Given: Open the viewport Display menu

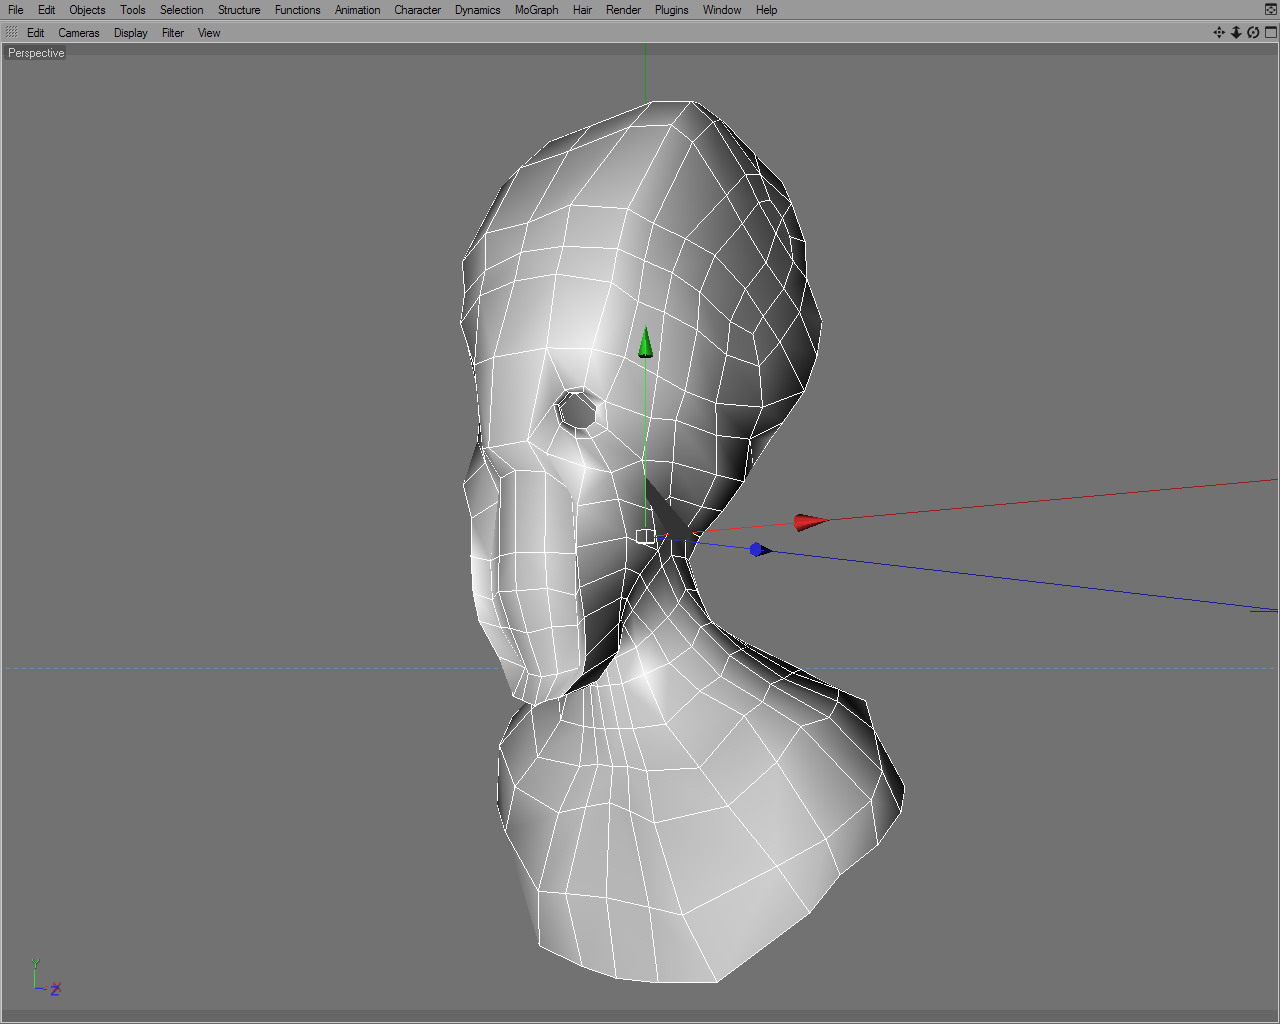Looking at the screenshot, I should (130, 33).
